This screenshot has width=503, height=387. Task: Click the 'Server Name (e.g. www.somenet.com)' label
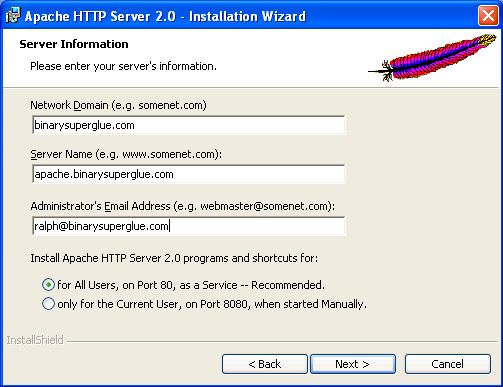(x=126, y=154)
